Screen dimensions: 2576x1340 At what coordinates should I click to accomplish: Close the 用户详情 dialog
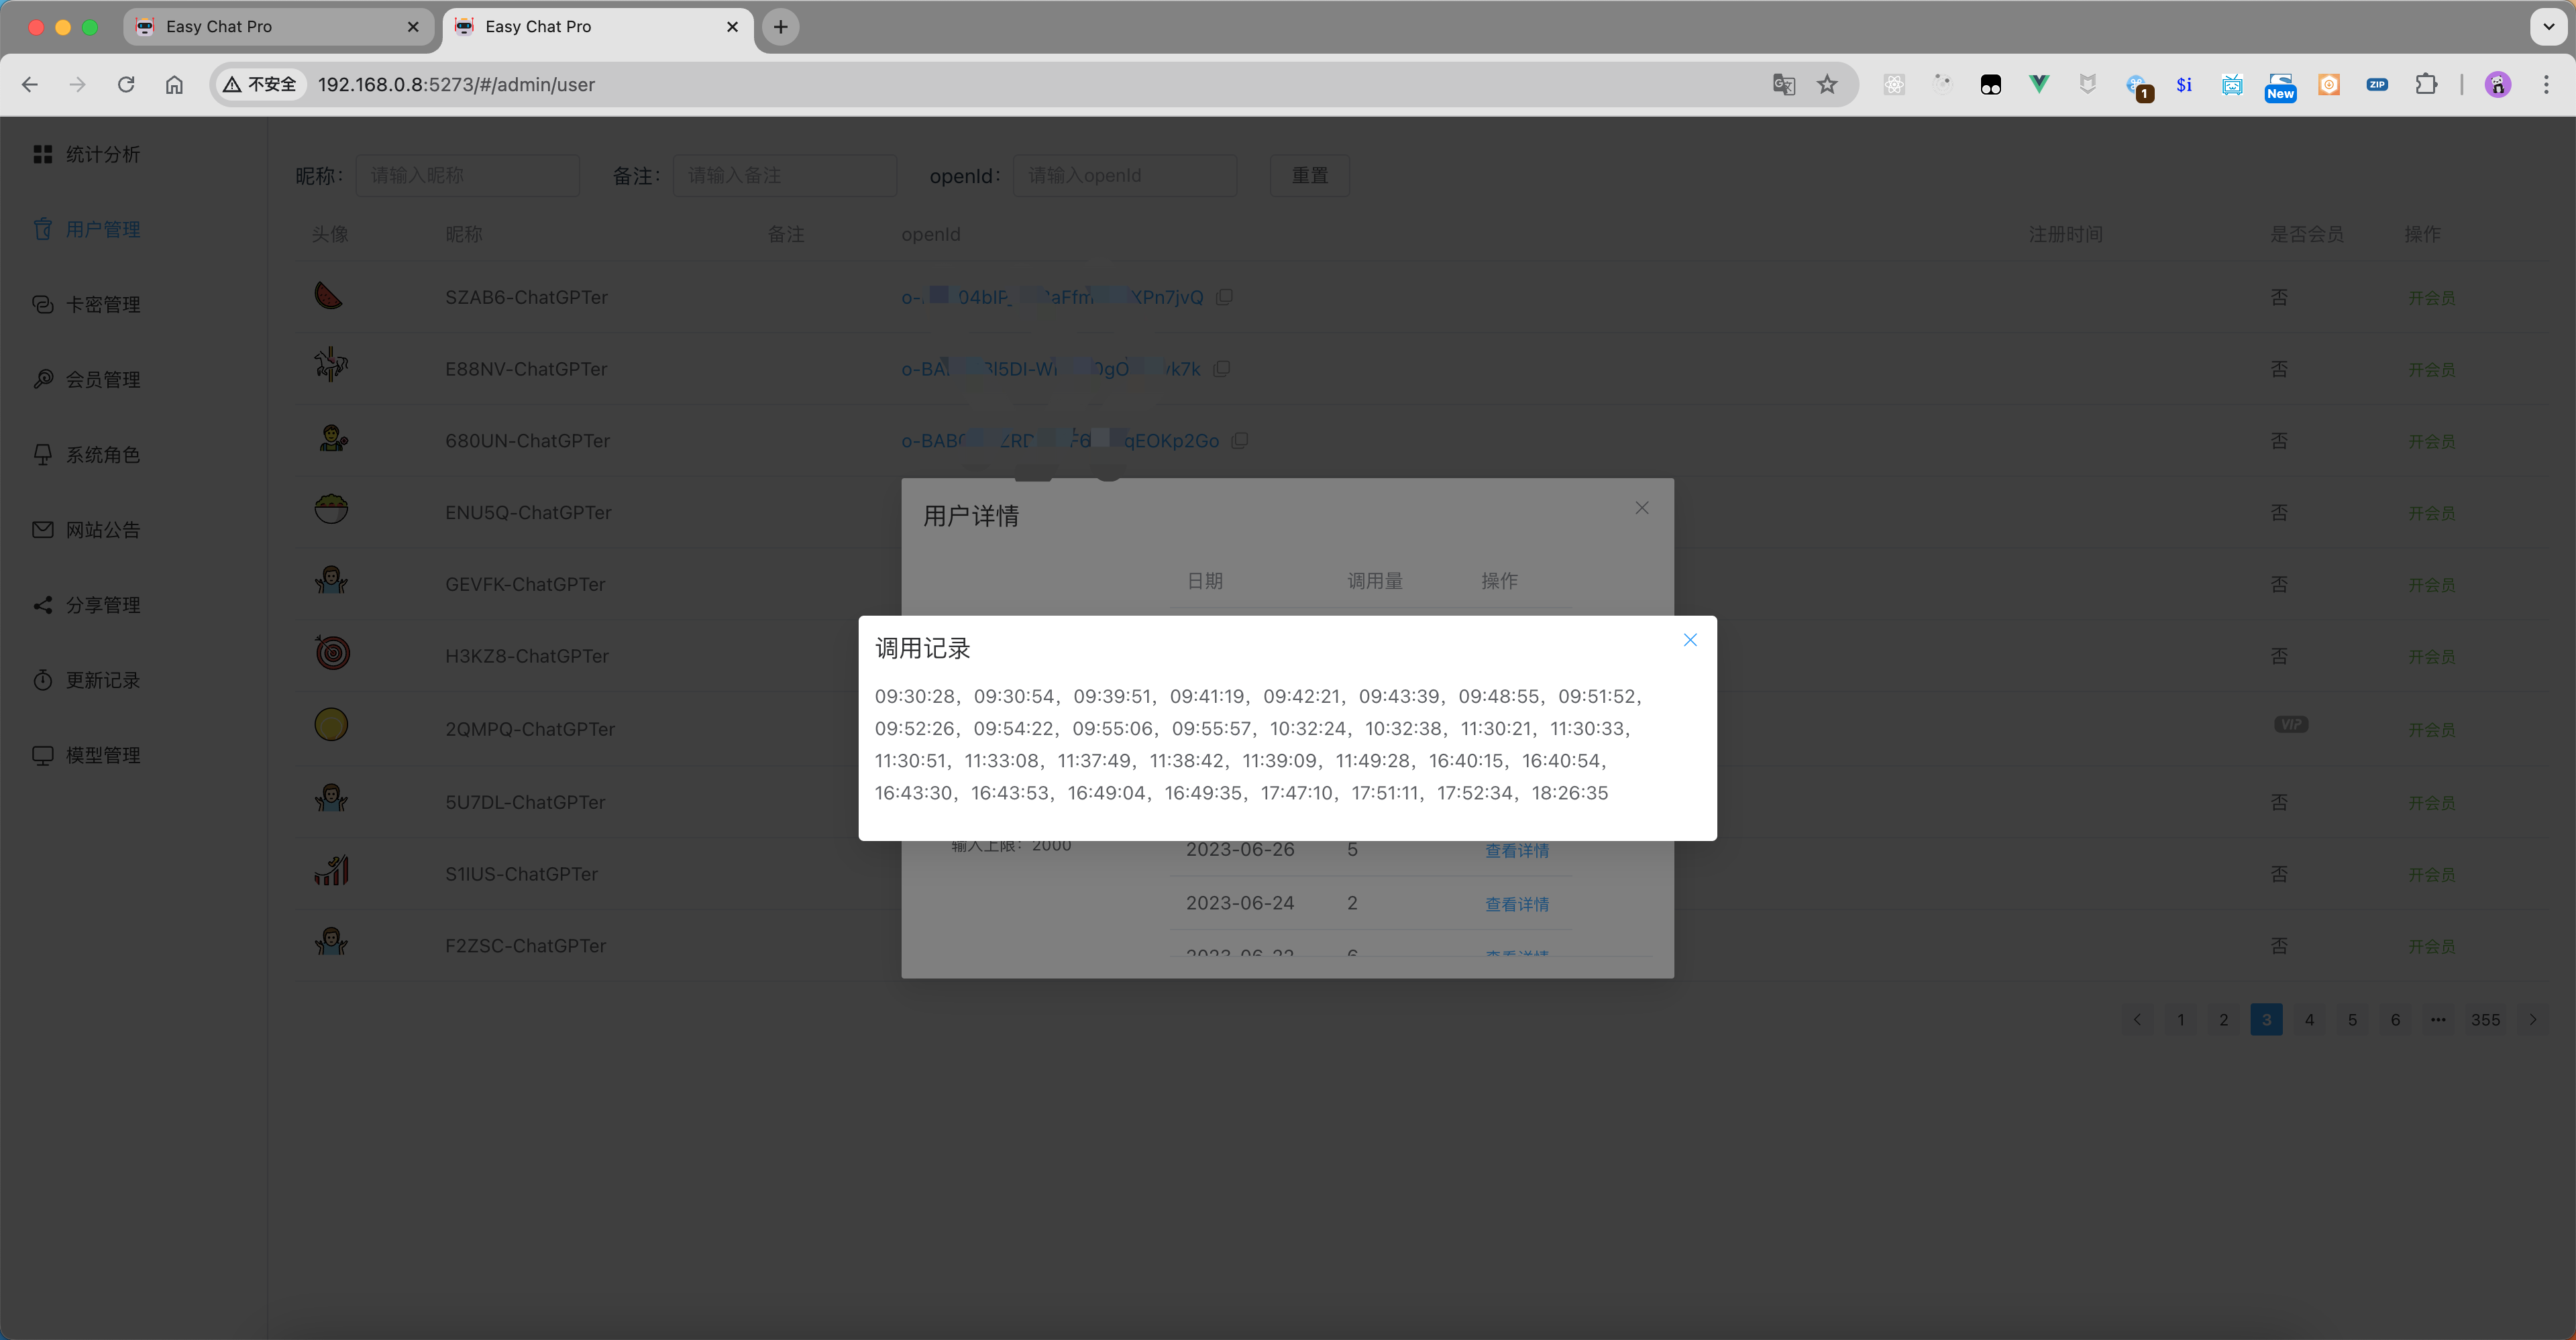1641,507
